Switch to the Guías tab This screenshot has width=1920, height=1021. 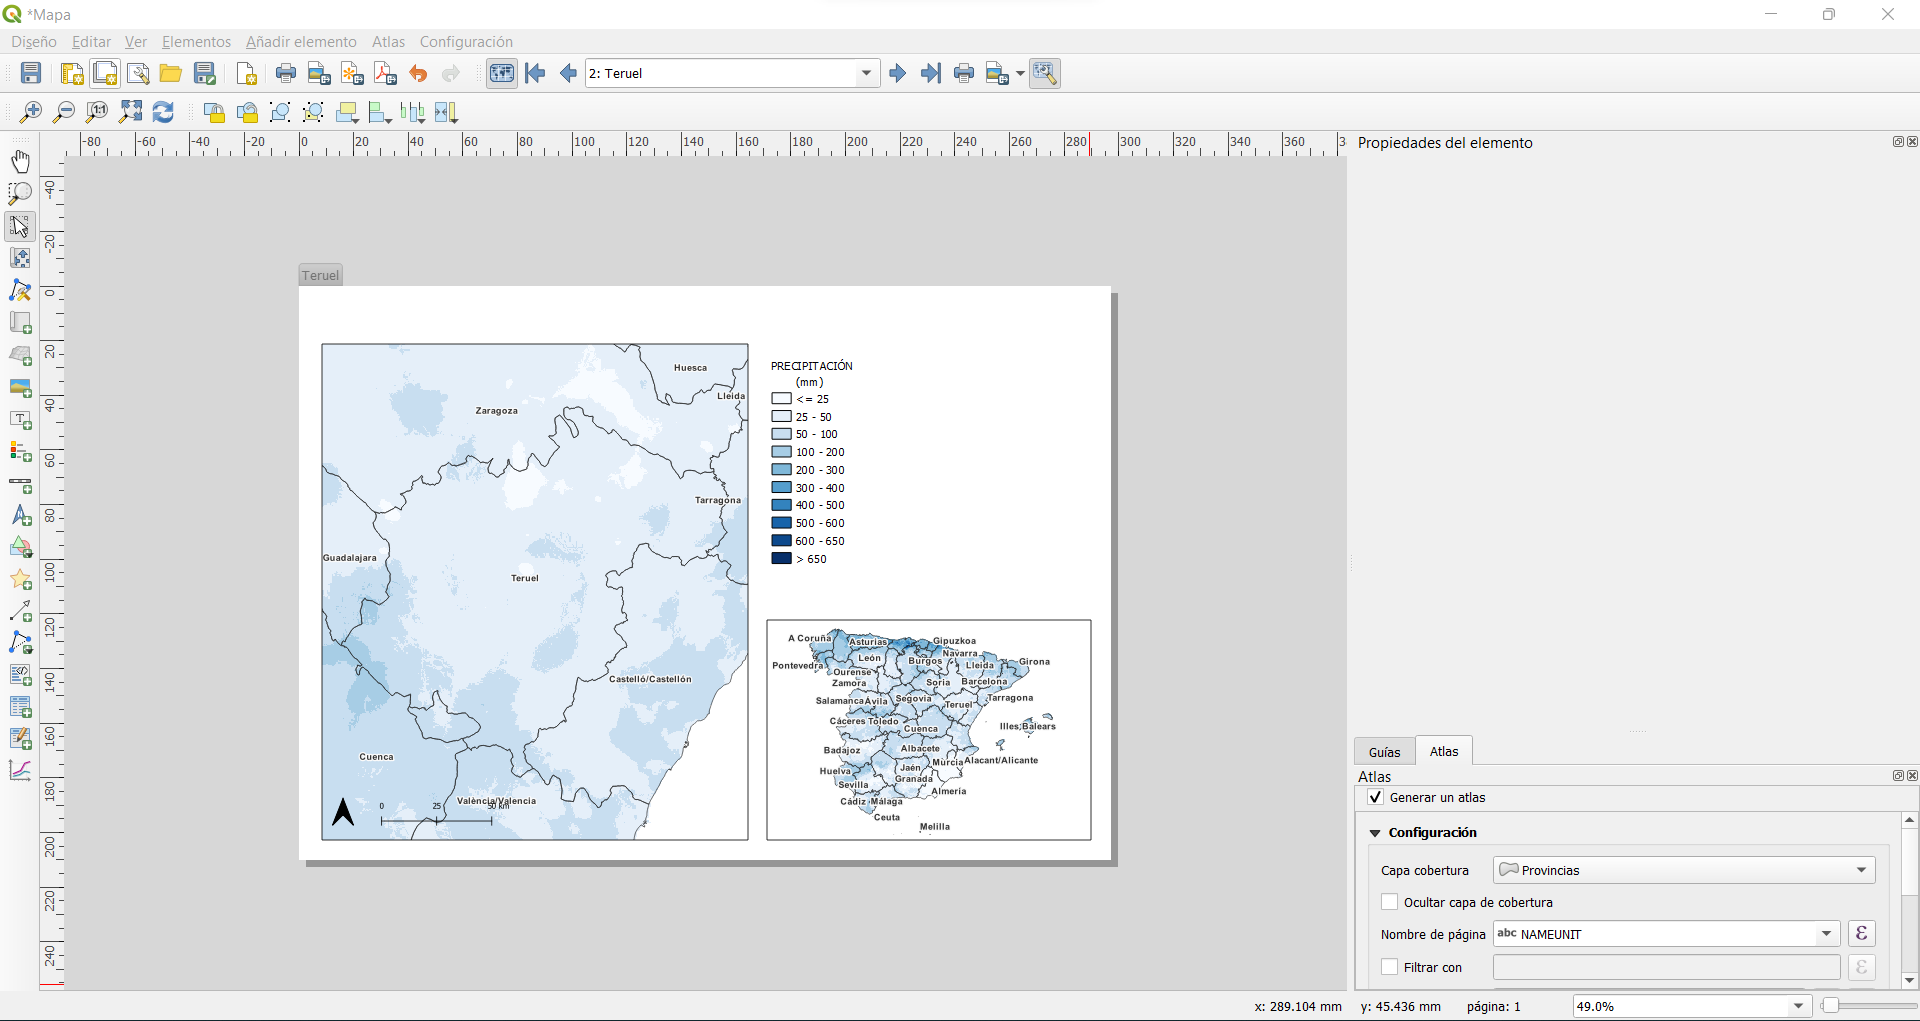pyautogui.click(x=1384, y=751)
